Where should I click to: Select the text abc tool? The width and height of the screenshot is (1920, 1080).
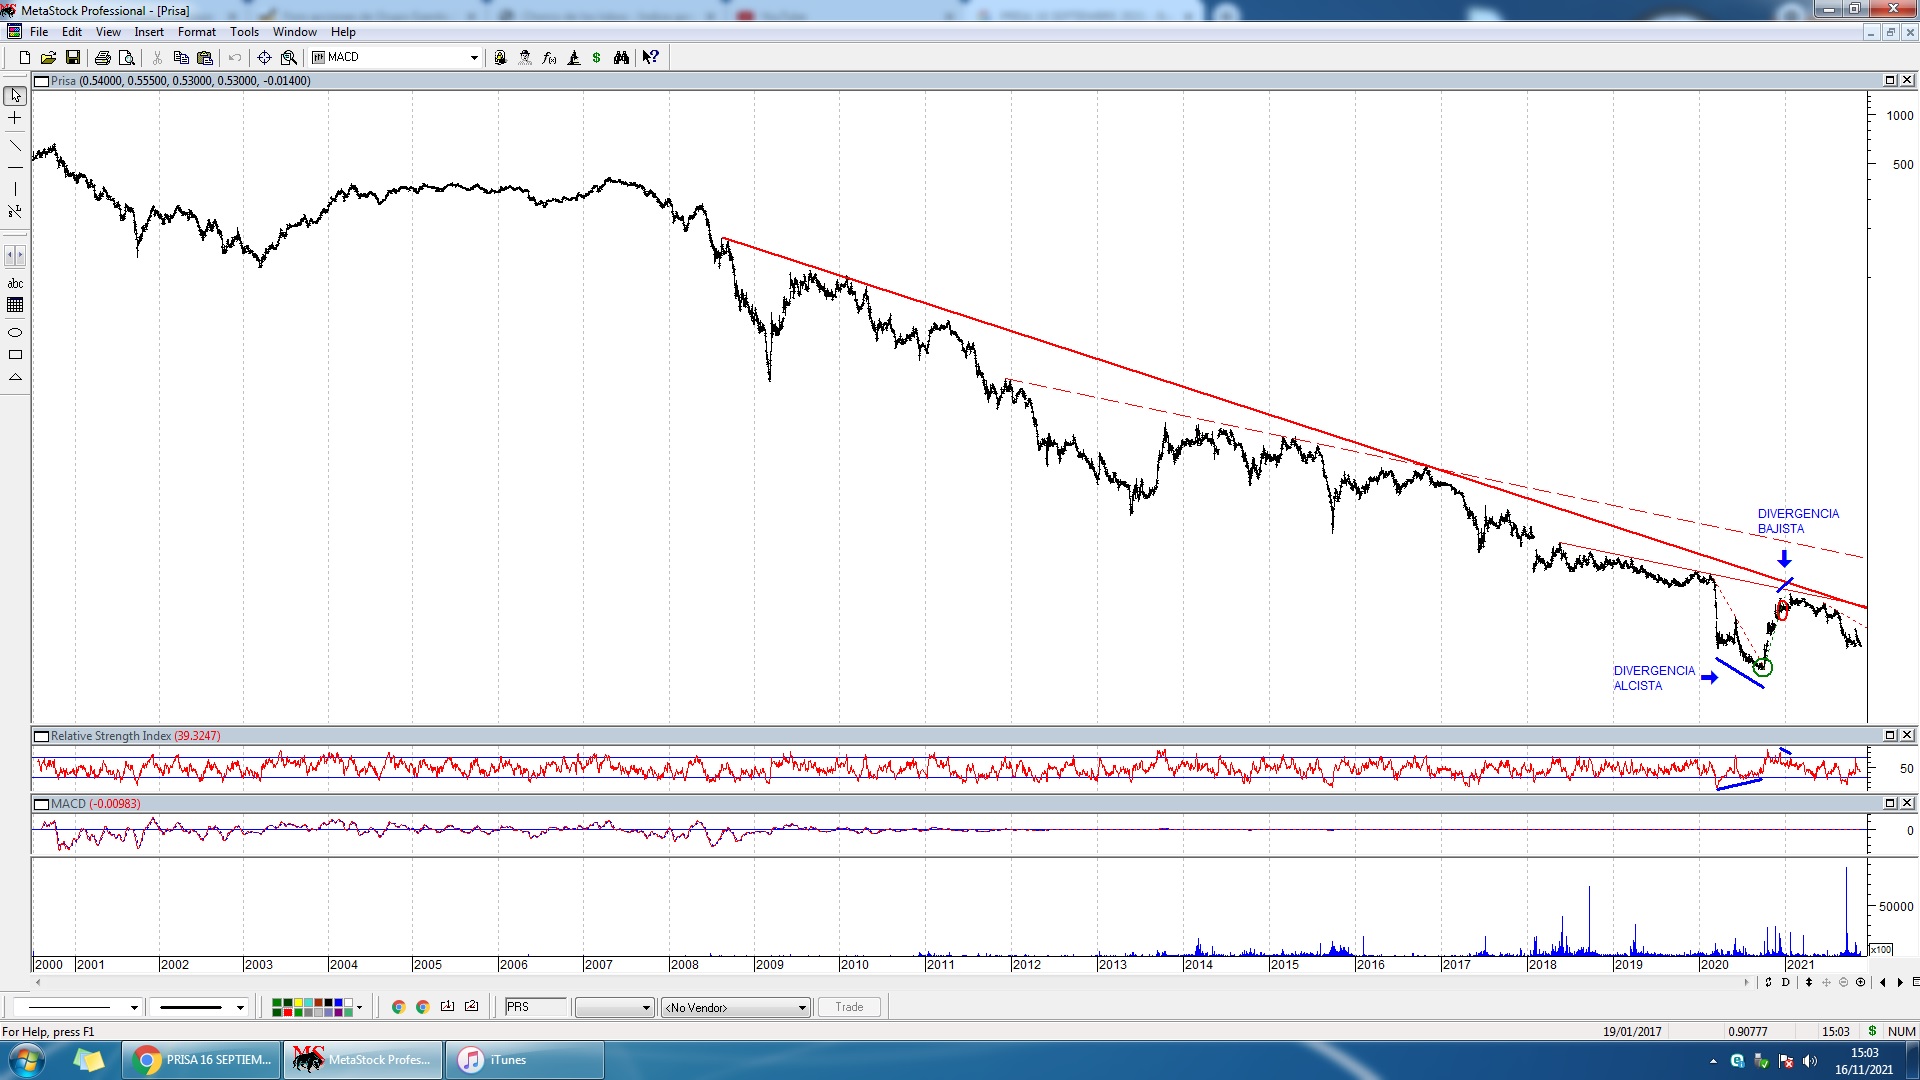[x=15, y=284]
